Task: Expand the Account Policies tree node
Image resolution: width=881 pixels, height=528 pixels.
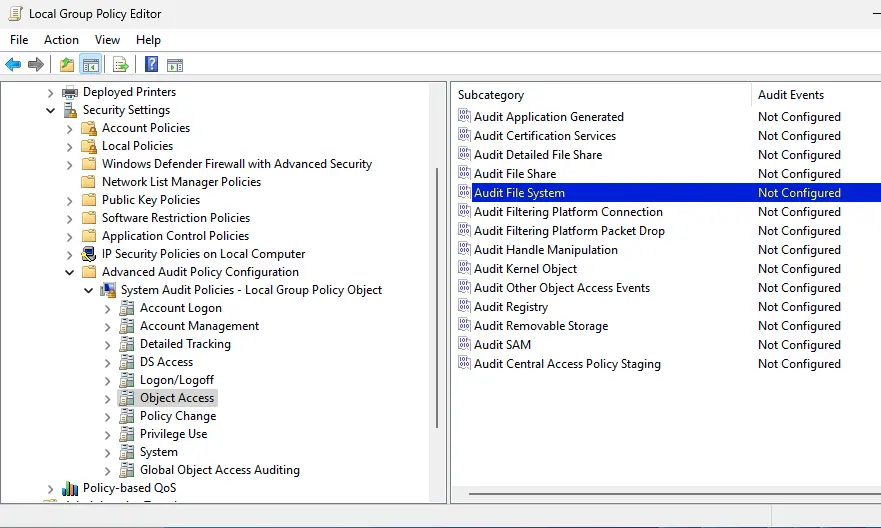Action: 70,128
